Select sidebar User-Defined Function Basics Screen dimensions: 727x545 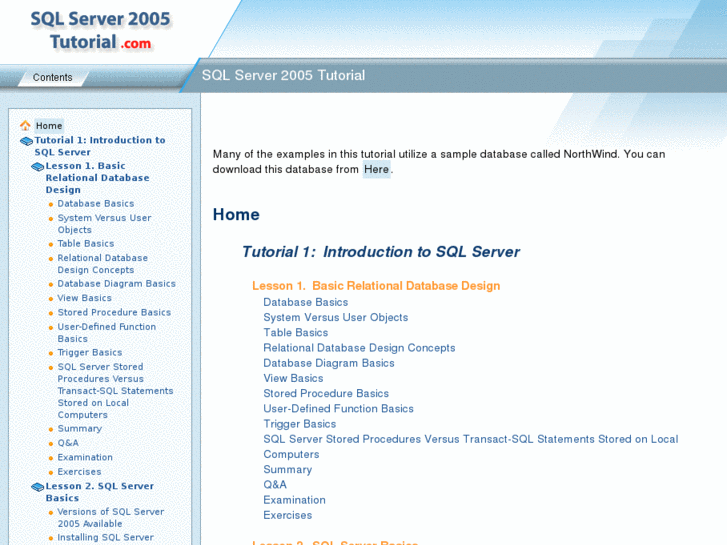[x=107, y=333]
